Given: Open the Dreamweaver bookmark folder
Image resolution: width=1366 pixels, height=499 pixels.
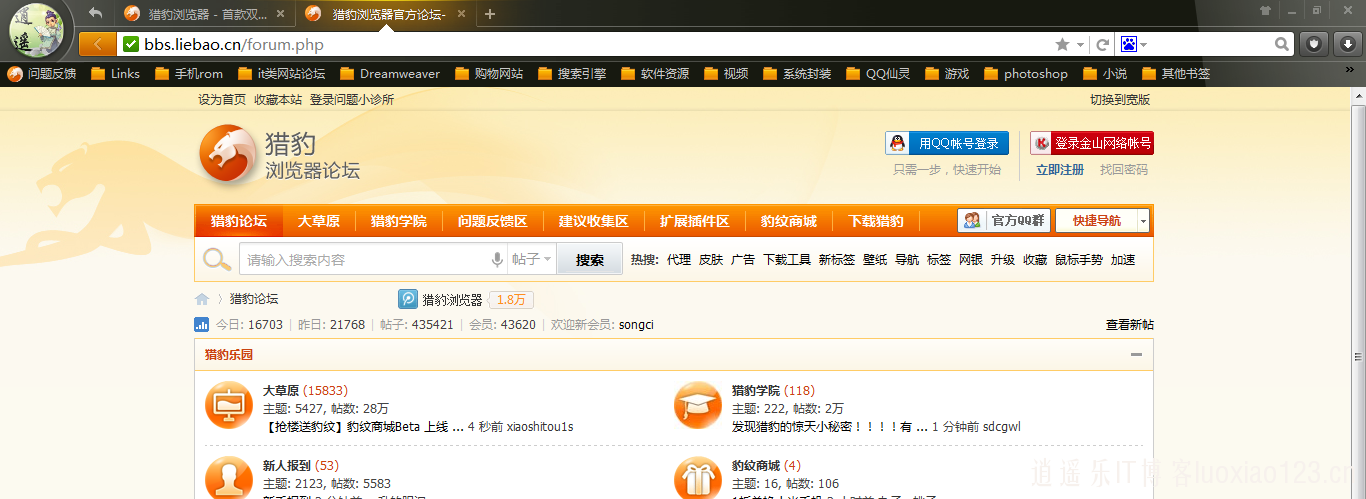Looking at the screenshot, I should point(390,73).
